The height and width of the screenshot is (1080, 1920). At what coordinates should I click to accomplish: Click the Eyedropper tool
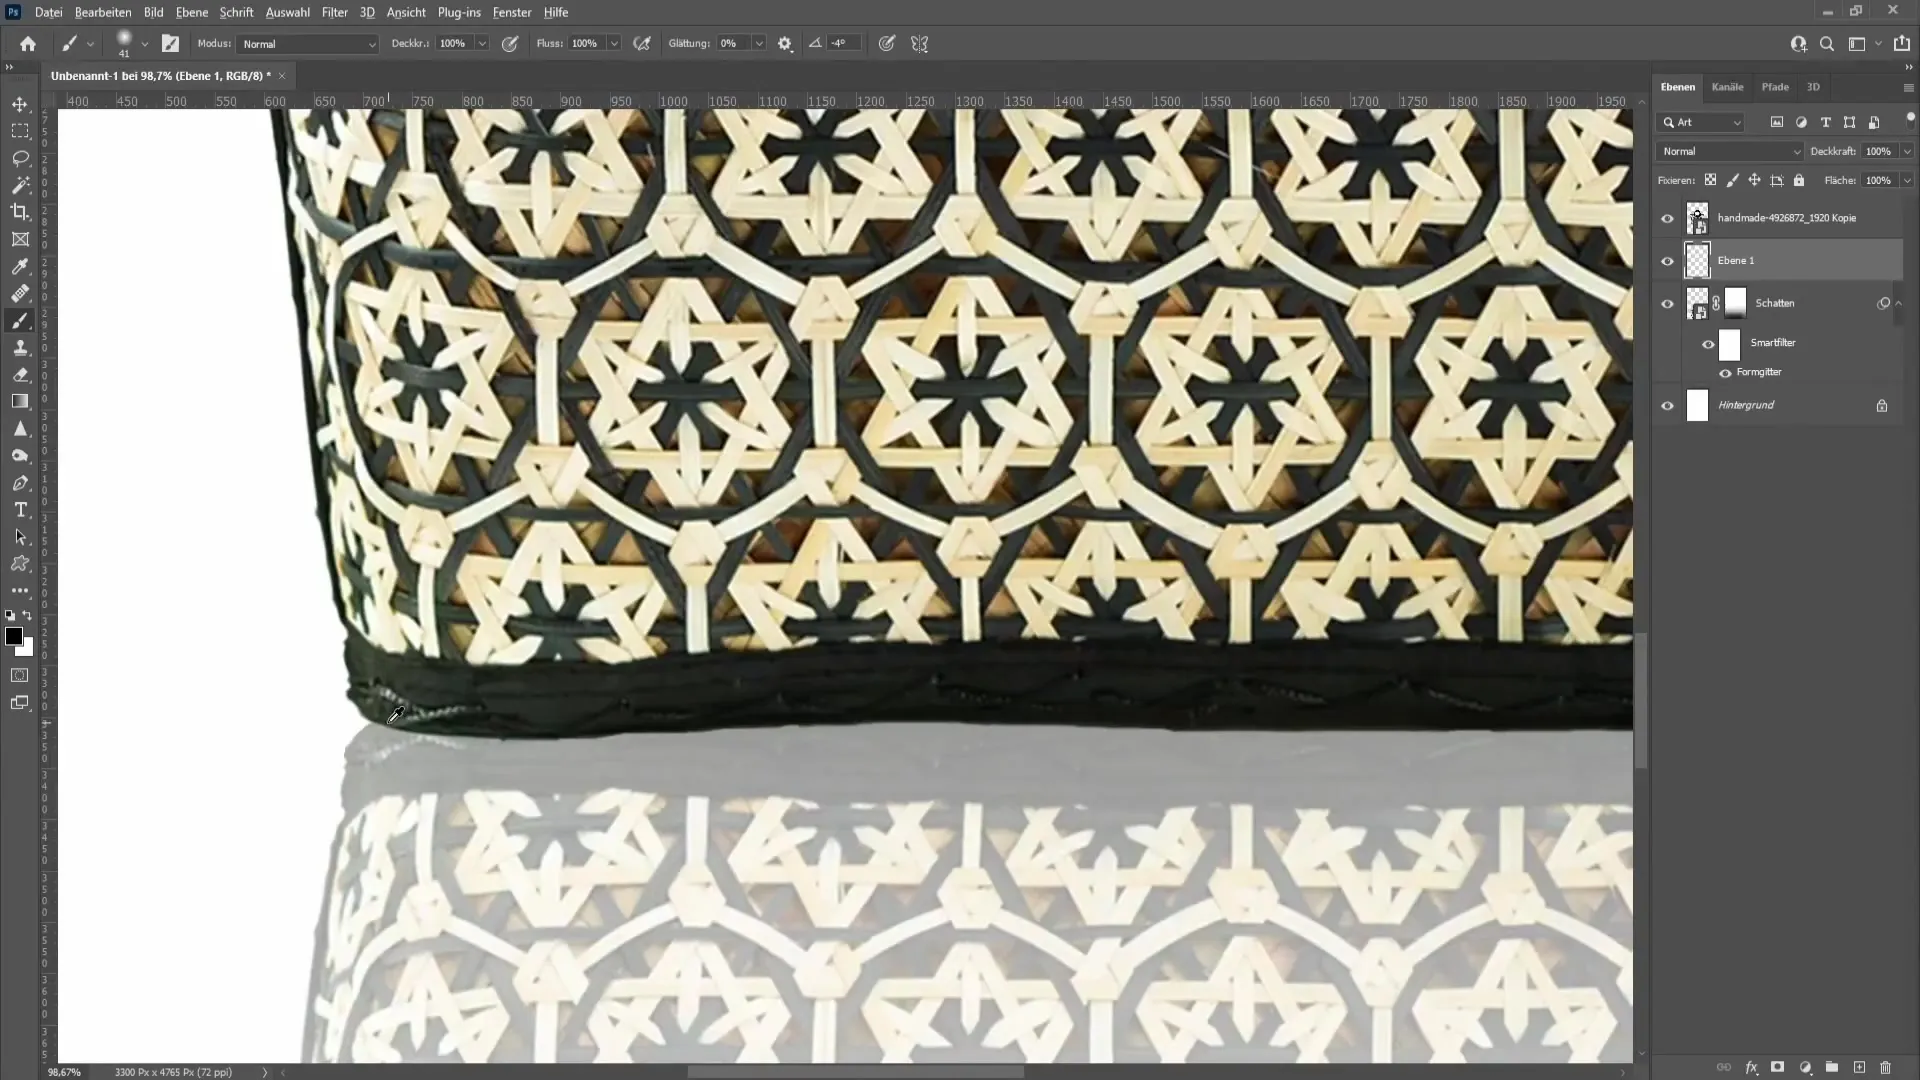click(x=20, y=265)
